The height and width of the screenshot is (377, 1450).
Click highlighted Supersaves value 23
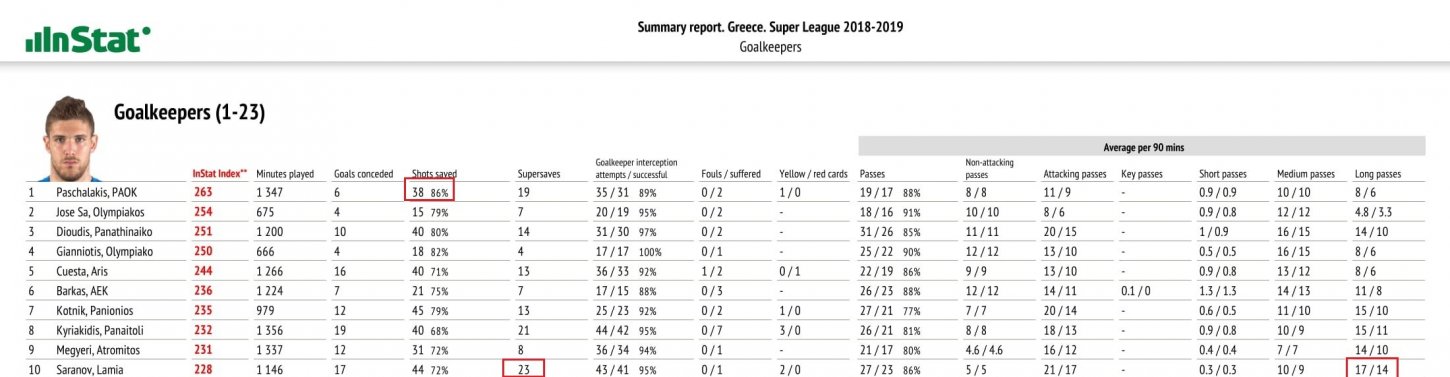point(525,369)
